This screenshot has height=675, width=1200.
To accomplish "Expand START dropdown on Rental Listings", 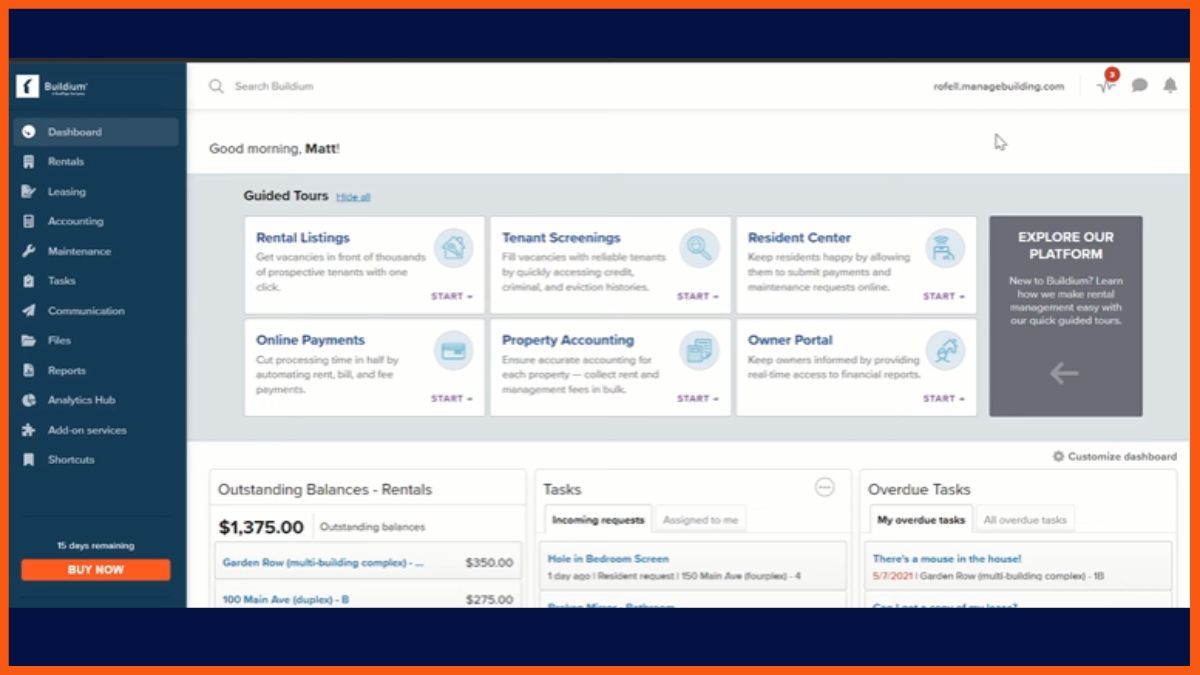I will (x=452, y=296).
